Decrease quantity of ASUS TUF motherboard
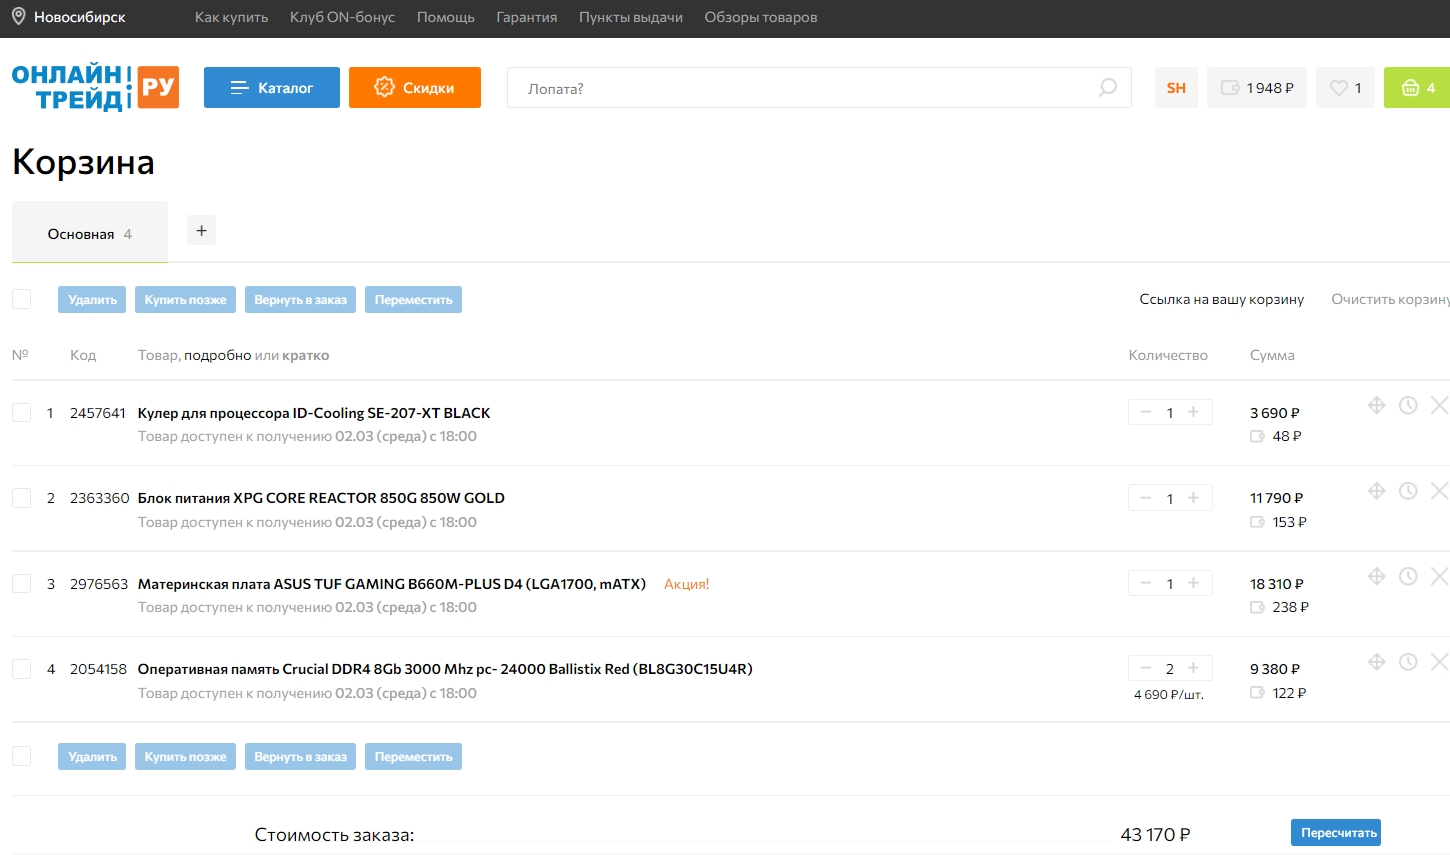1450x855 pixels. [1146, 583]
